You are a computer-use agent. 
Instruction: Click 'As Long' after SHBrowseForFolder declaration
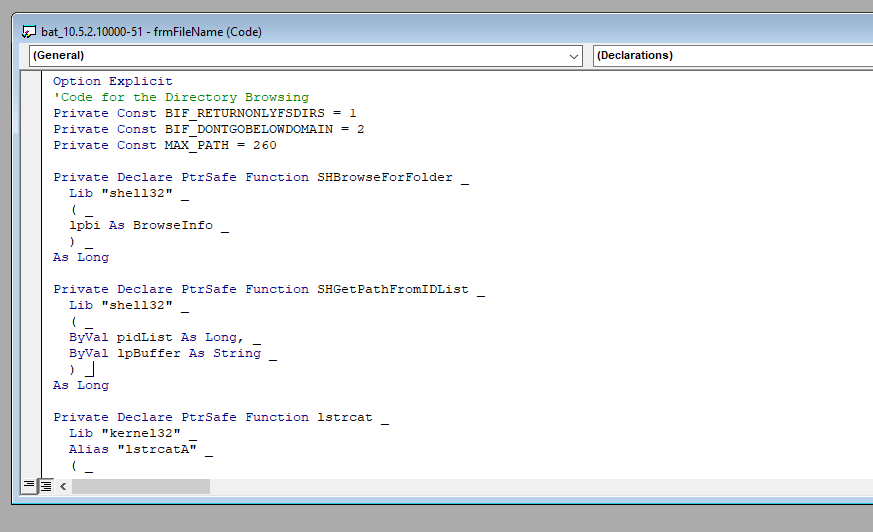(81, 258)
